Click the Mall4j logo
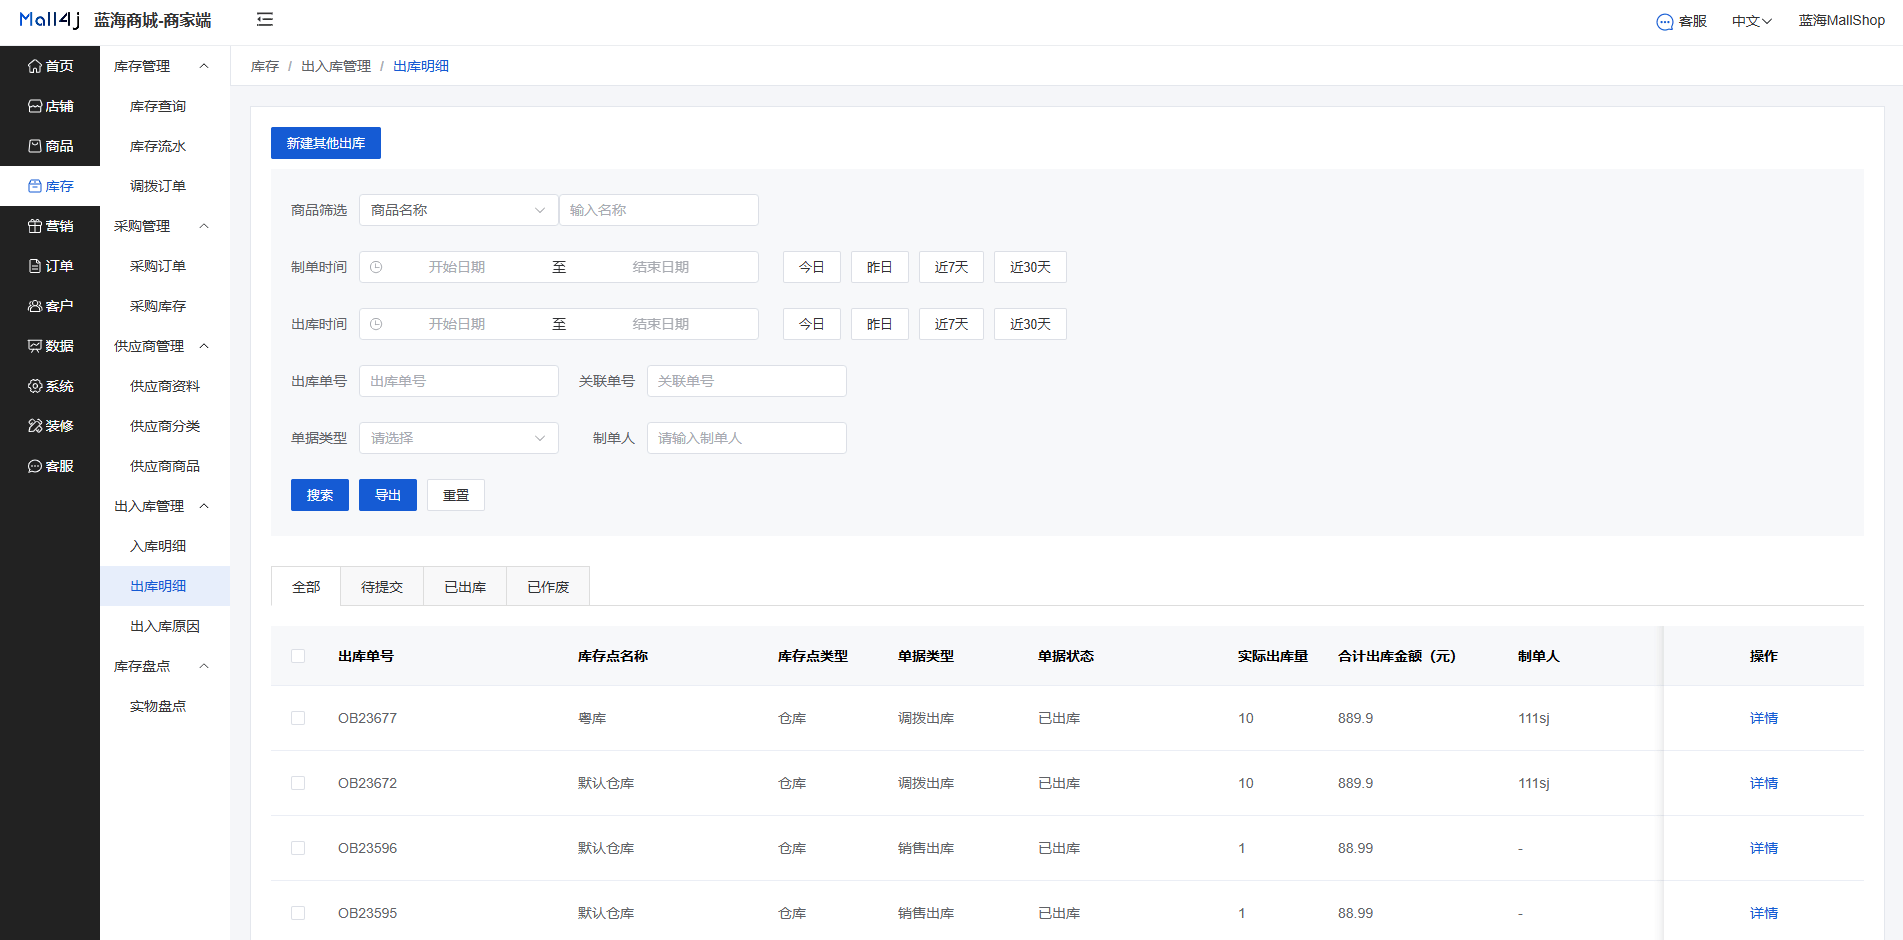Viewport: 1903px width, 940px height. click(x=49, y=20)
